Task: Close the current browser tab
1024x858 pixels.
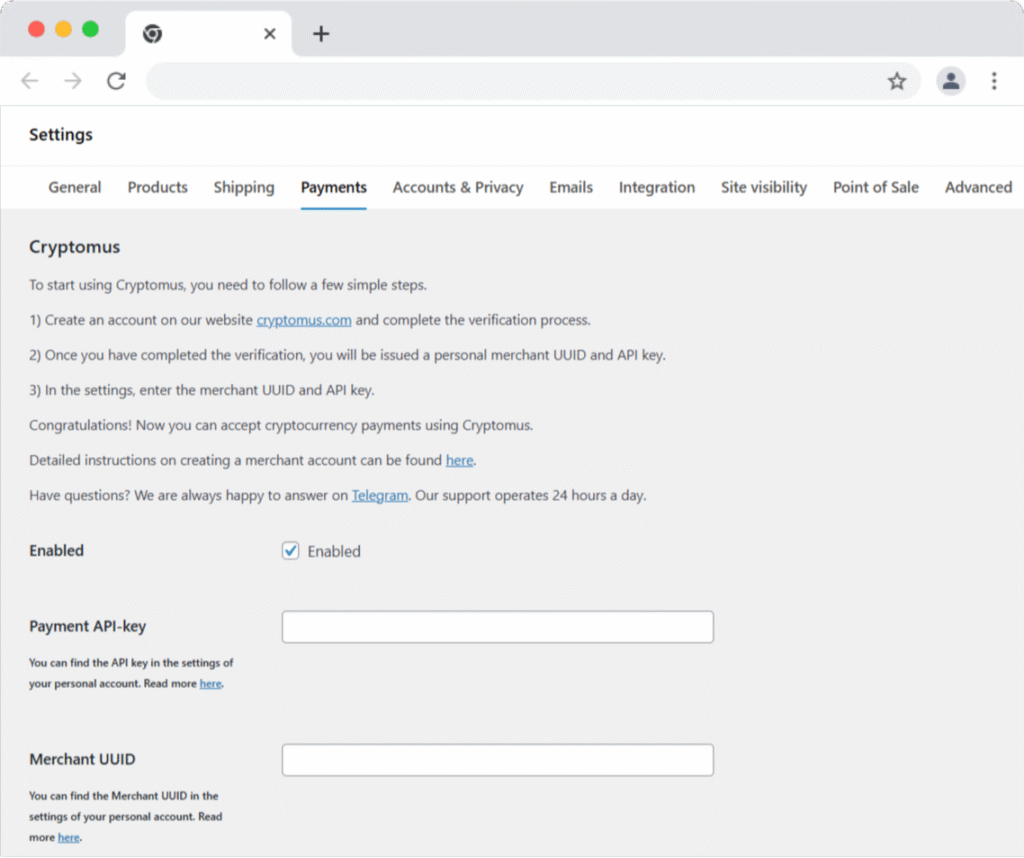Action: [269, 34]
